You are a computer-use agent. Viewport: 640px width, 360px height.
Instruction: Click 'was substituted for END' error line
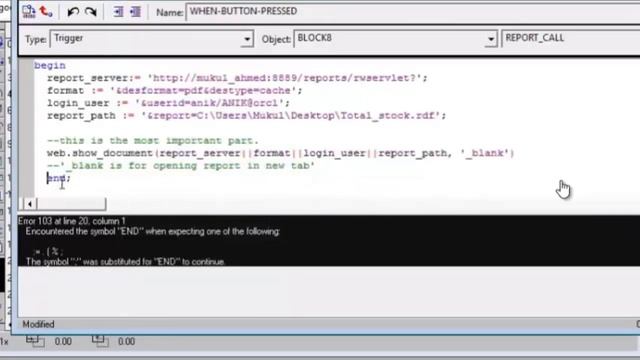[125, 262]
